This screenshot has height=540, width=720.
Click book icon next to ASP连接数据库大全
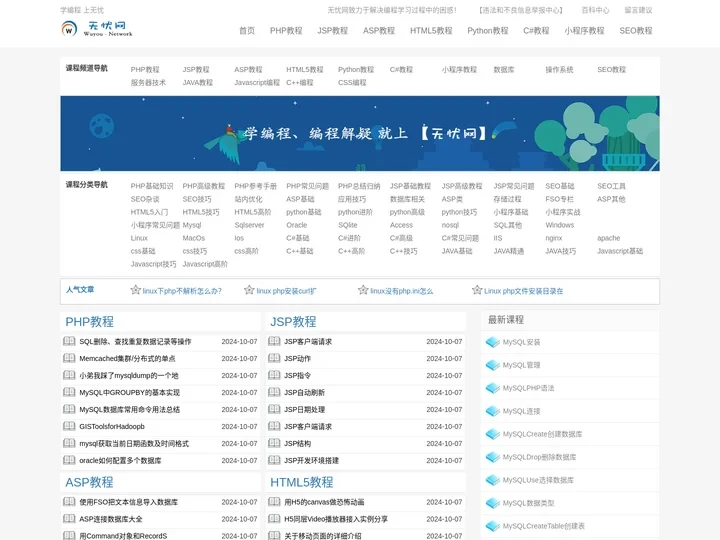(x=69, y=518)
